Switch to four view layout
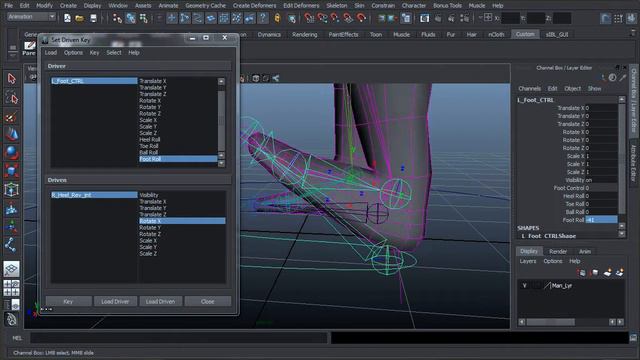 [x=11, y=288]
